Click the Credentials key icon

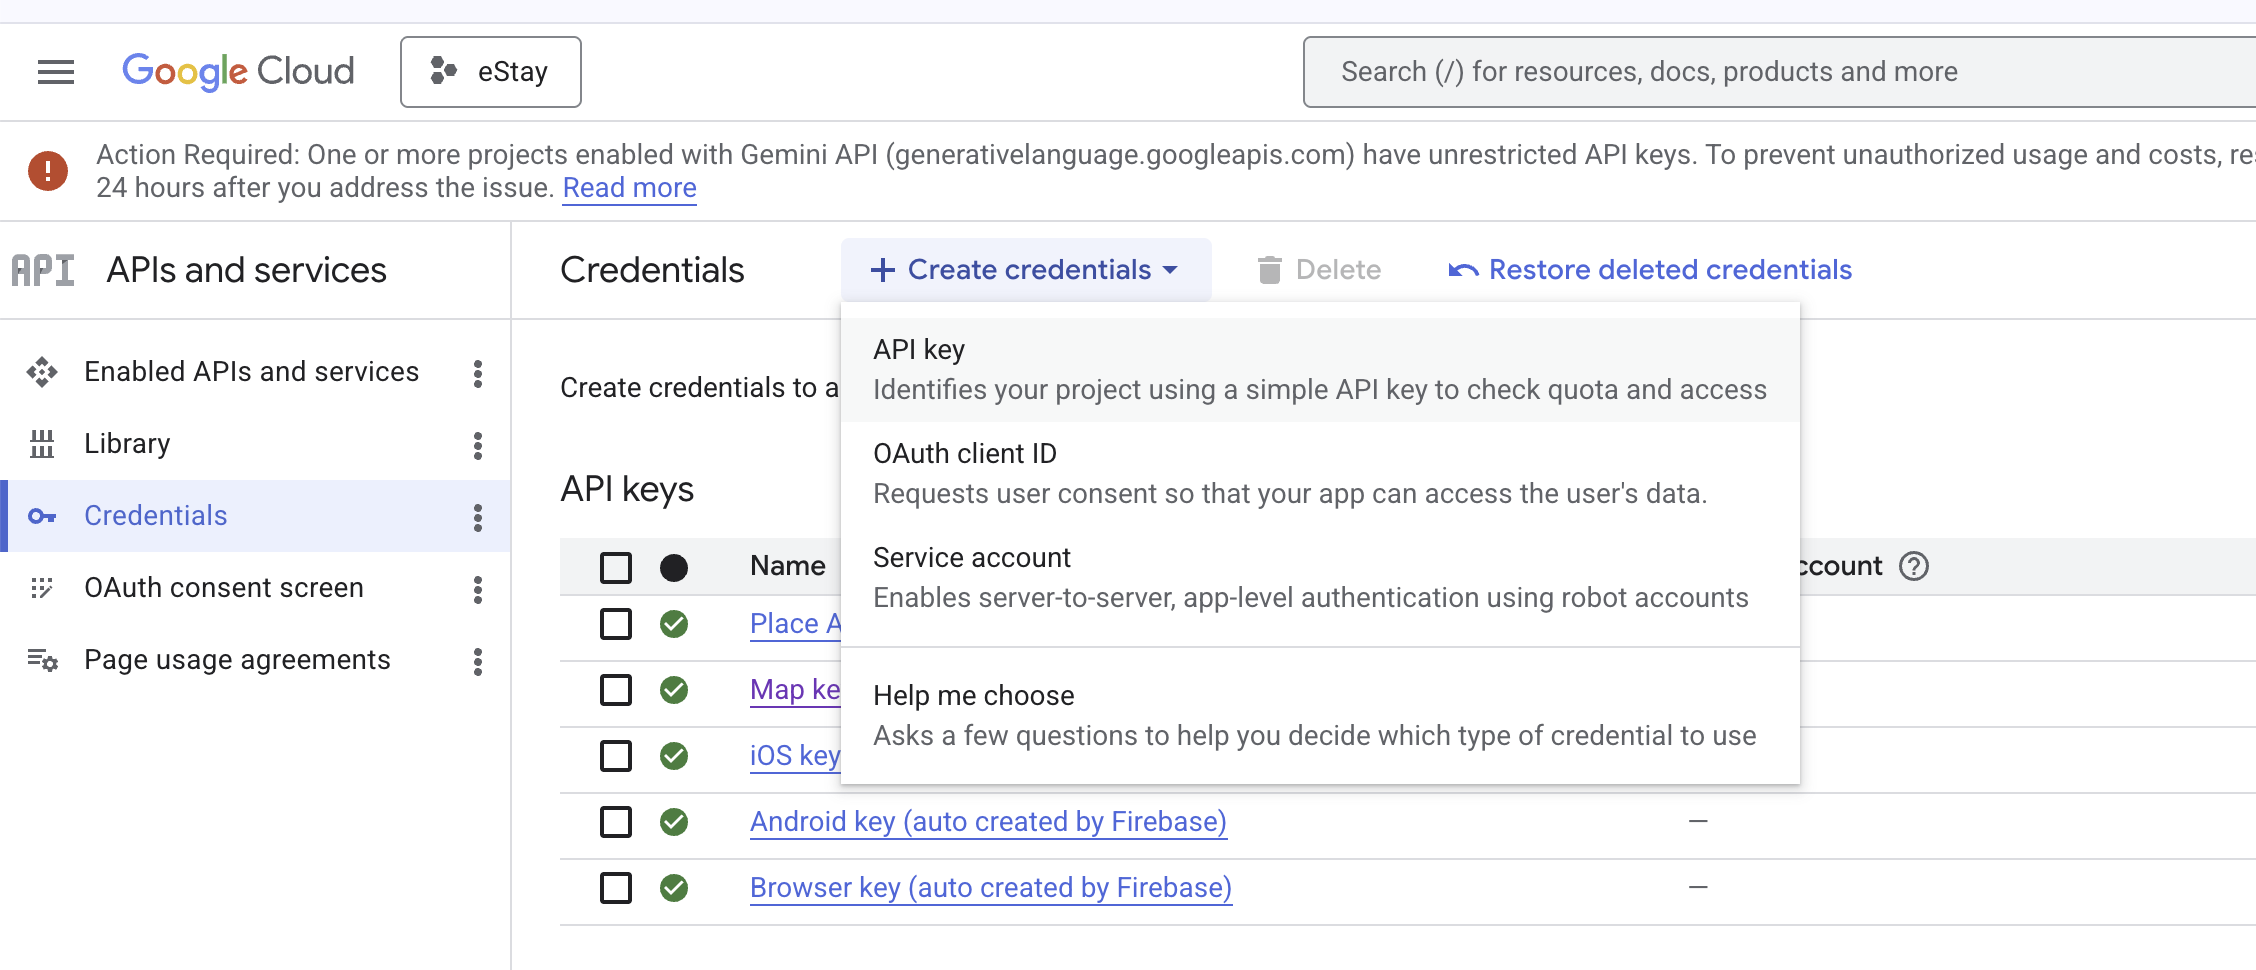click(42, 516)
